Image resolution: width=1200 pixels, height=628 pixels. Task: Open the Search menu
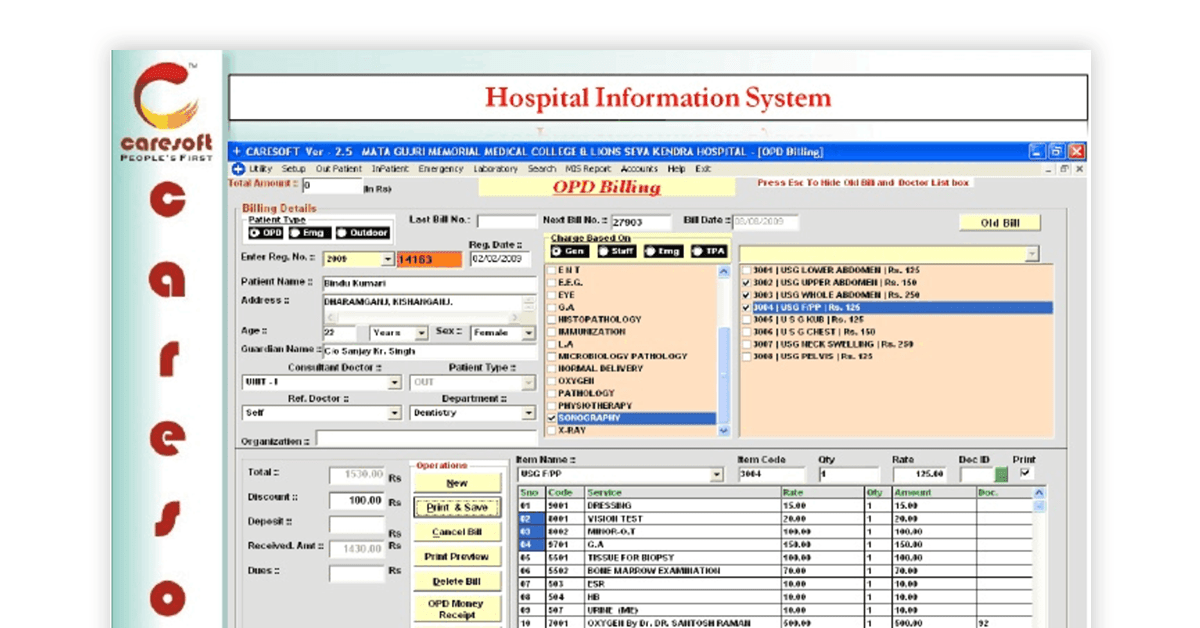542,169
